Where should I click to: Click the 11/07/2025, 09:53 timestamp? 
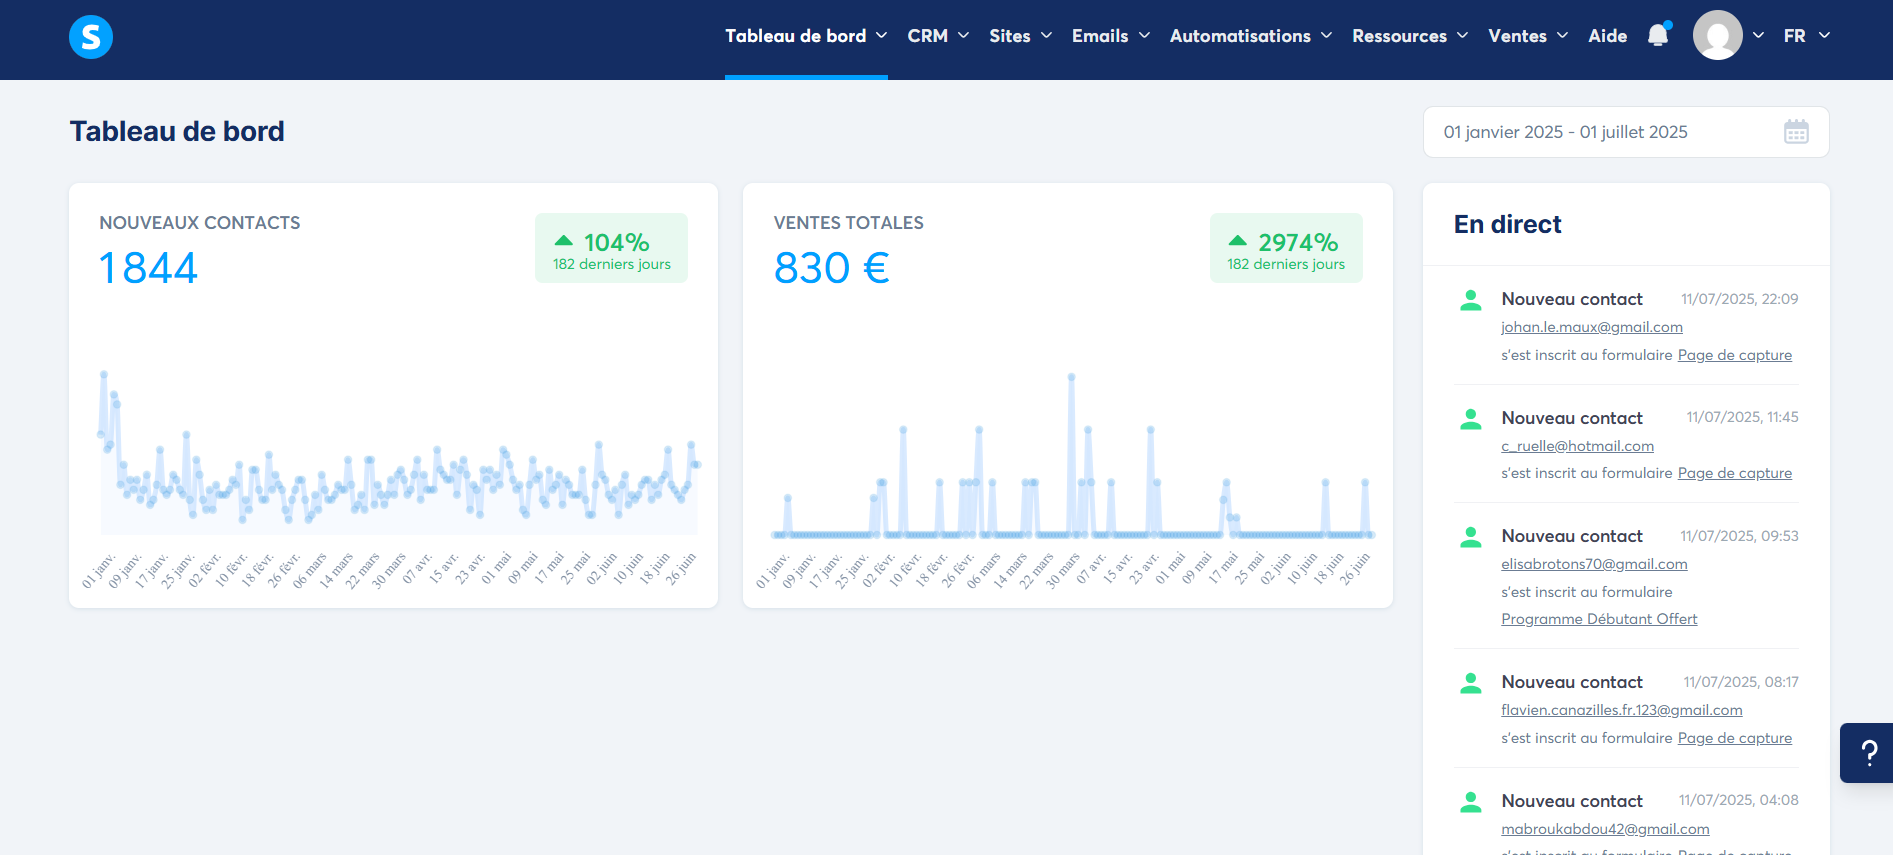coord(1739,536)
